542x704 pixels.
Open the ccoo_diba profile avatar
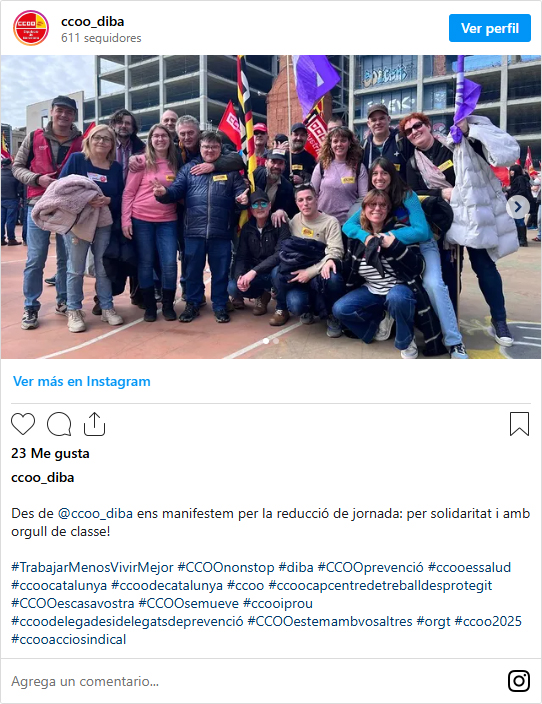click(31, 28)
